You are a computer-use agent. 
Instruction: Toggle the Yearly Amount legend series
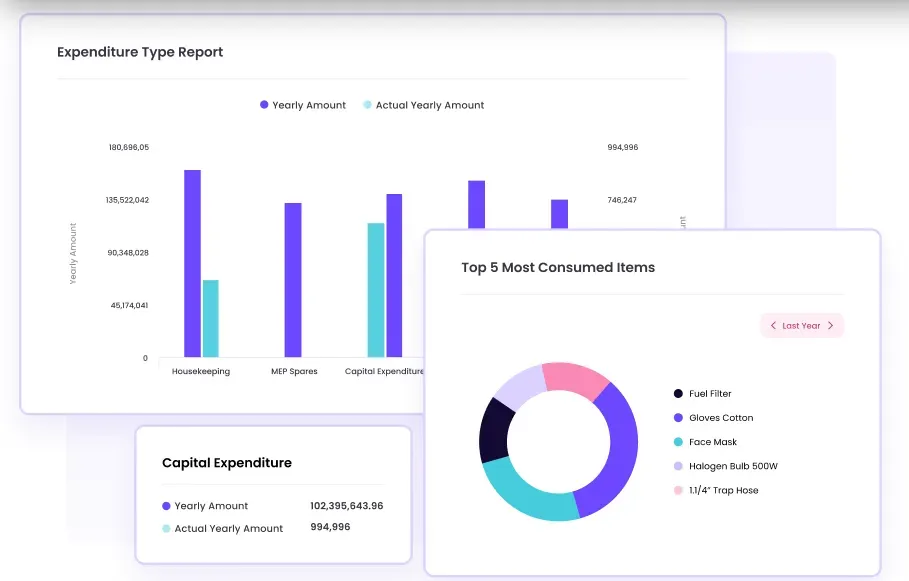coord(303,105)
